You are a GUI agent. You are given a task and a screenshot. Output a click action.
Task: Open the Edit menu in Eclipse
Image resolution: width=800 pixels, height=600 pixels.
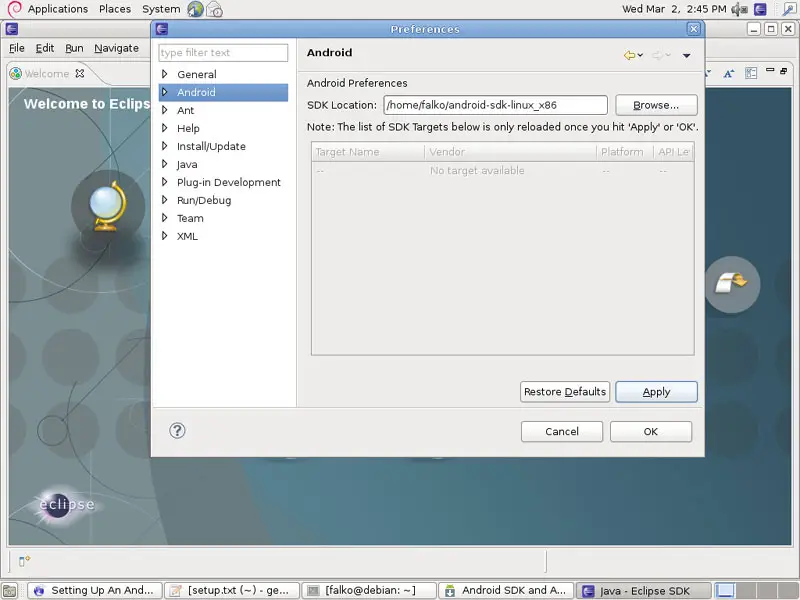click(45, 48)
